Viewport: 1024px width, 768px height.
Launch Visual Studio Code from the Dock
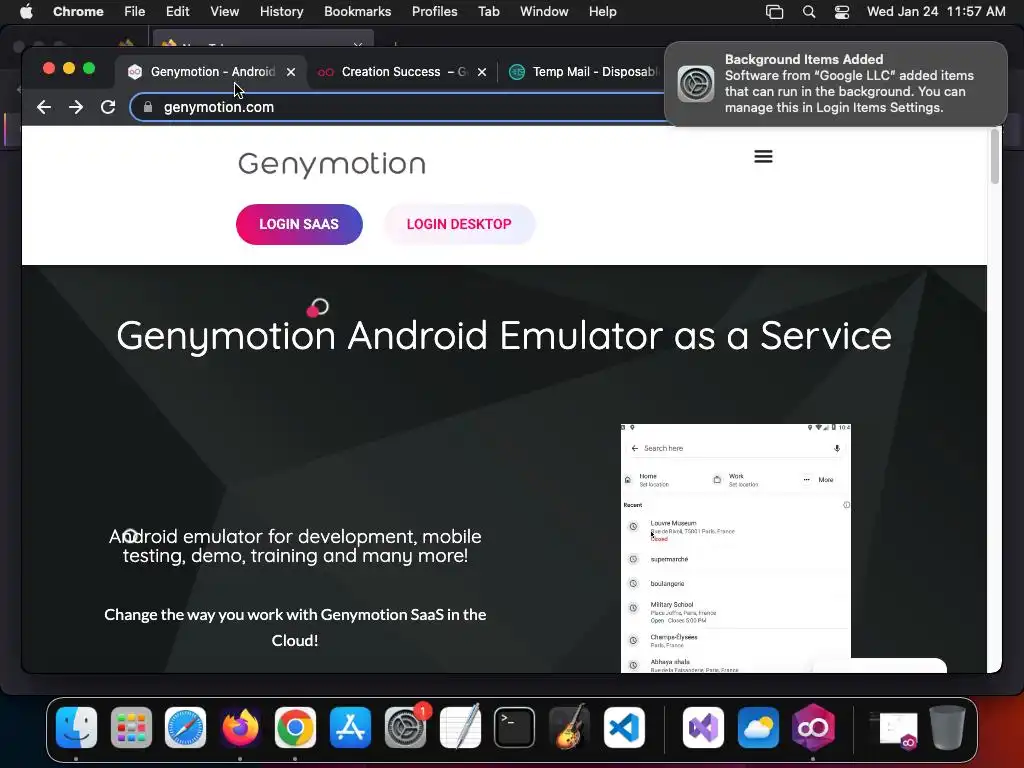click(624, 727)
